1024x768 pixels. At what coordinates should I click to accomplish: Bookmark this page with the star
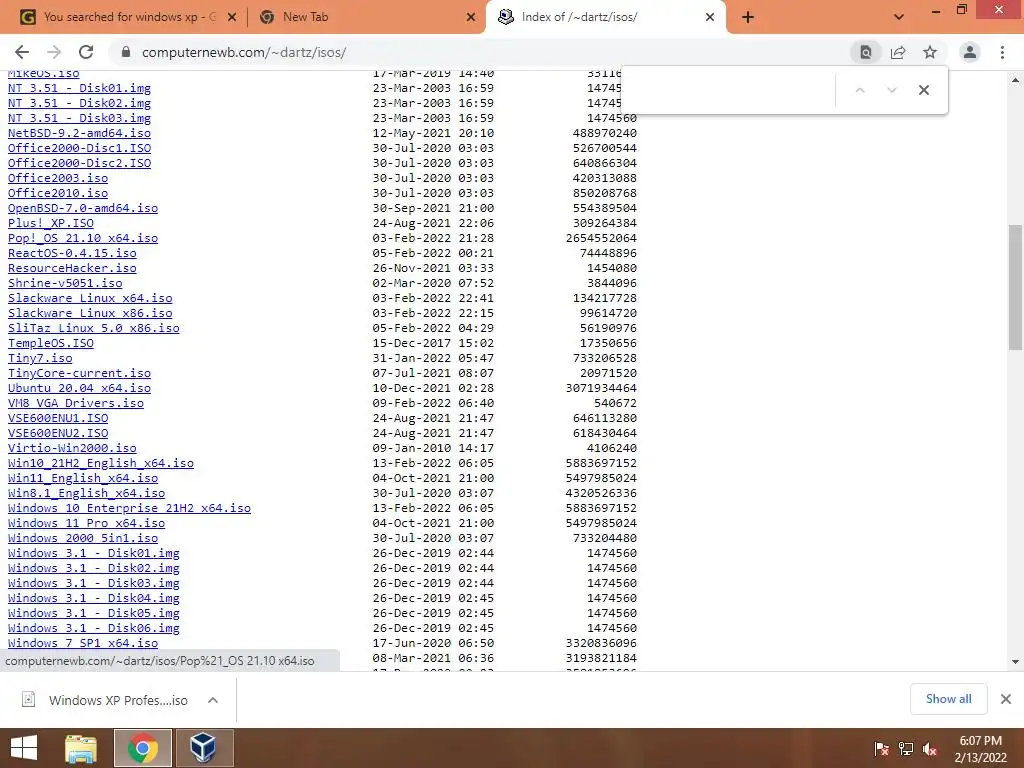(x=930, y=52)
